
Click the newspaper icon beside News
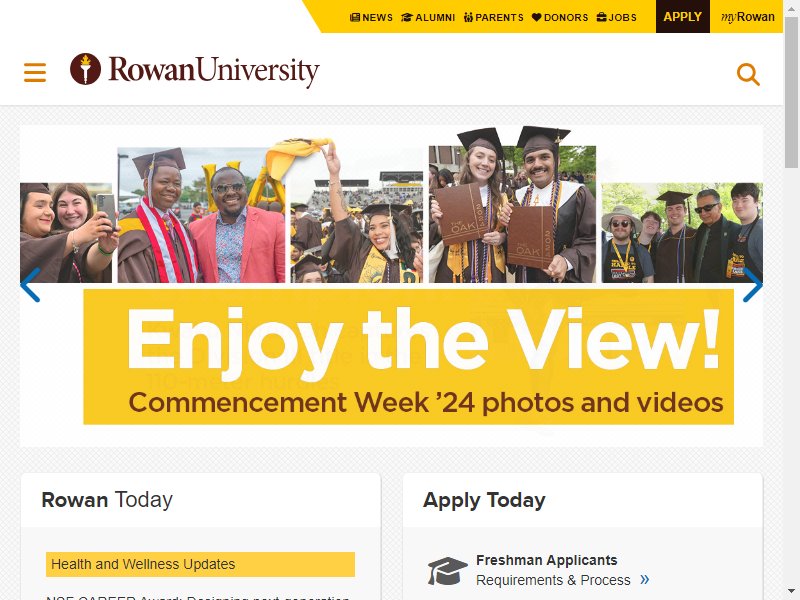pos(355,17)
